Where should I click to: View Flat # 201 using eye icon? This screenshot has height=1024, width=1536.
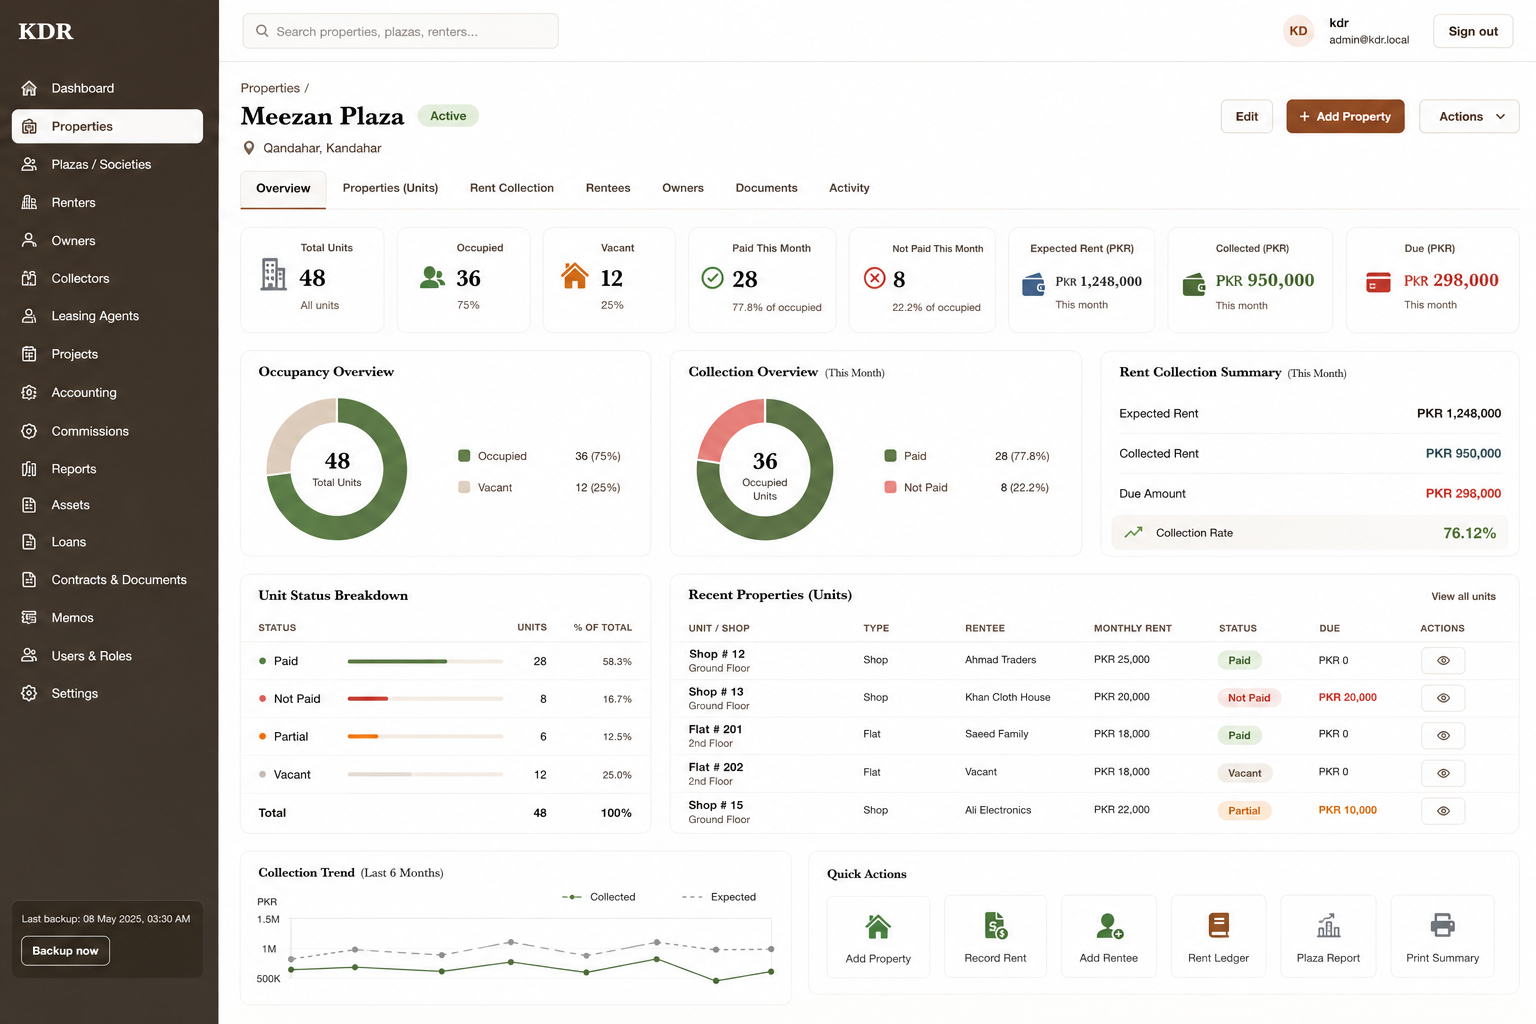point(1443,736)
